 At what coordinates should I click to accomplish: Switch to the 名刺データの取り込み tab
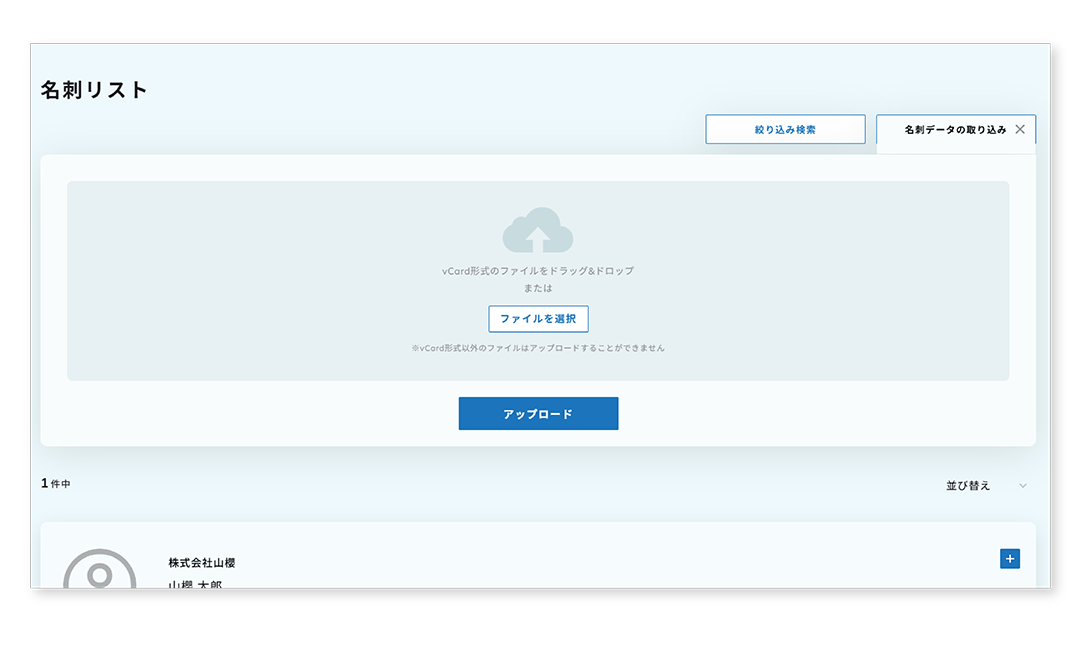pyautogui.click(x=953, y=129)
